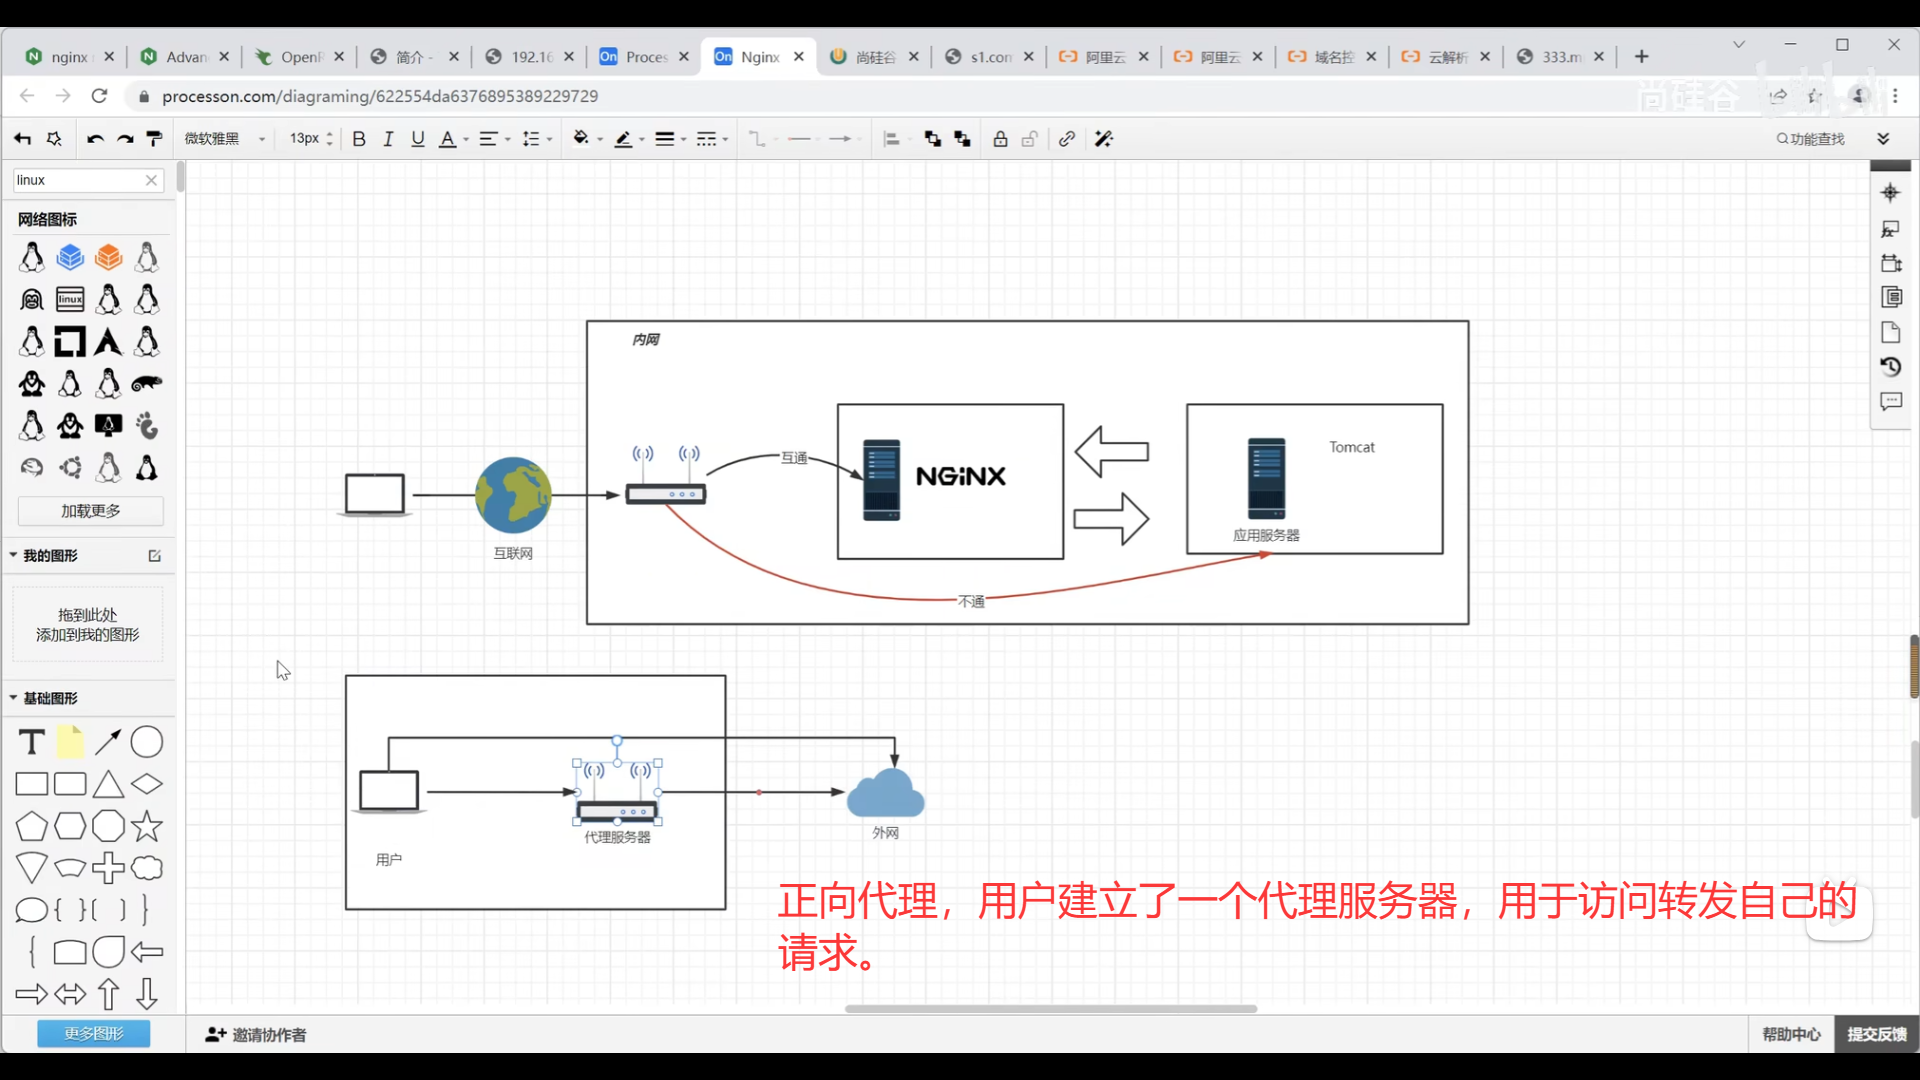Click the insert link icon
Viewport: 1920px width, 1080px height.
tap(1067, 139)
